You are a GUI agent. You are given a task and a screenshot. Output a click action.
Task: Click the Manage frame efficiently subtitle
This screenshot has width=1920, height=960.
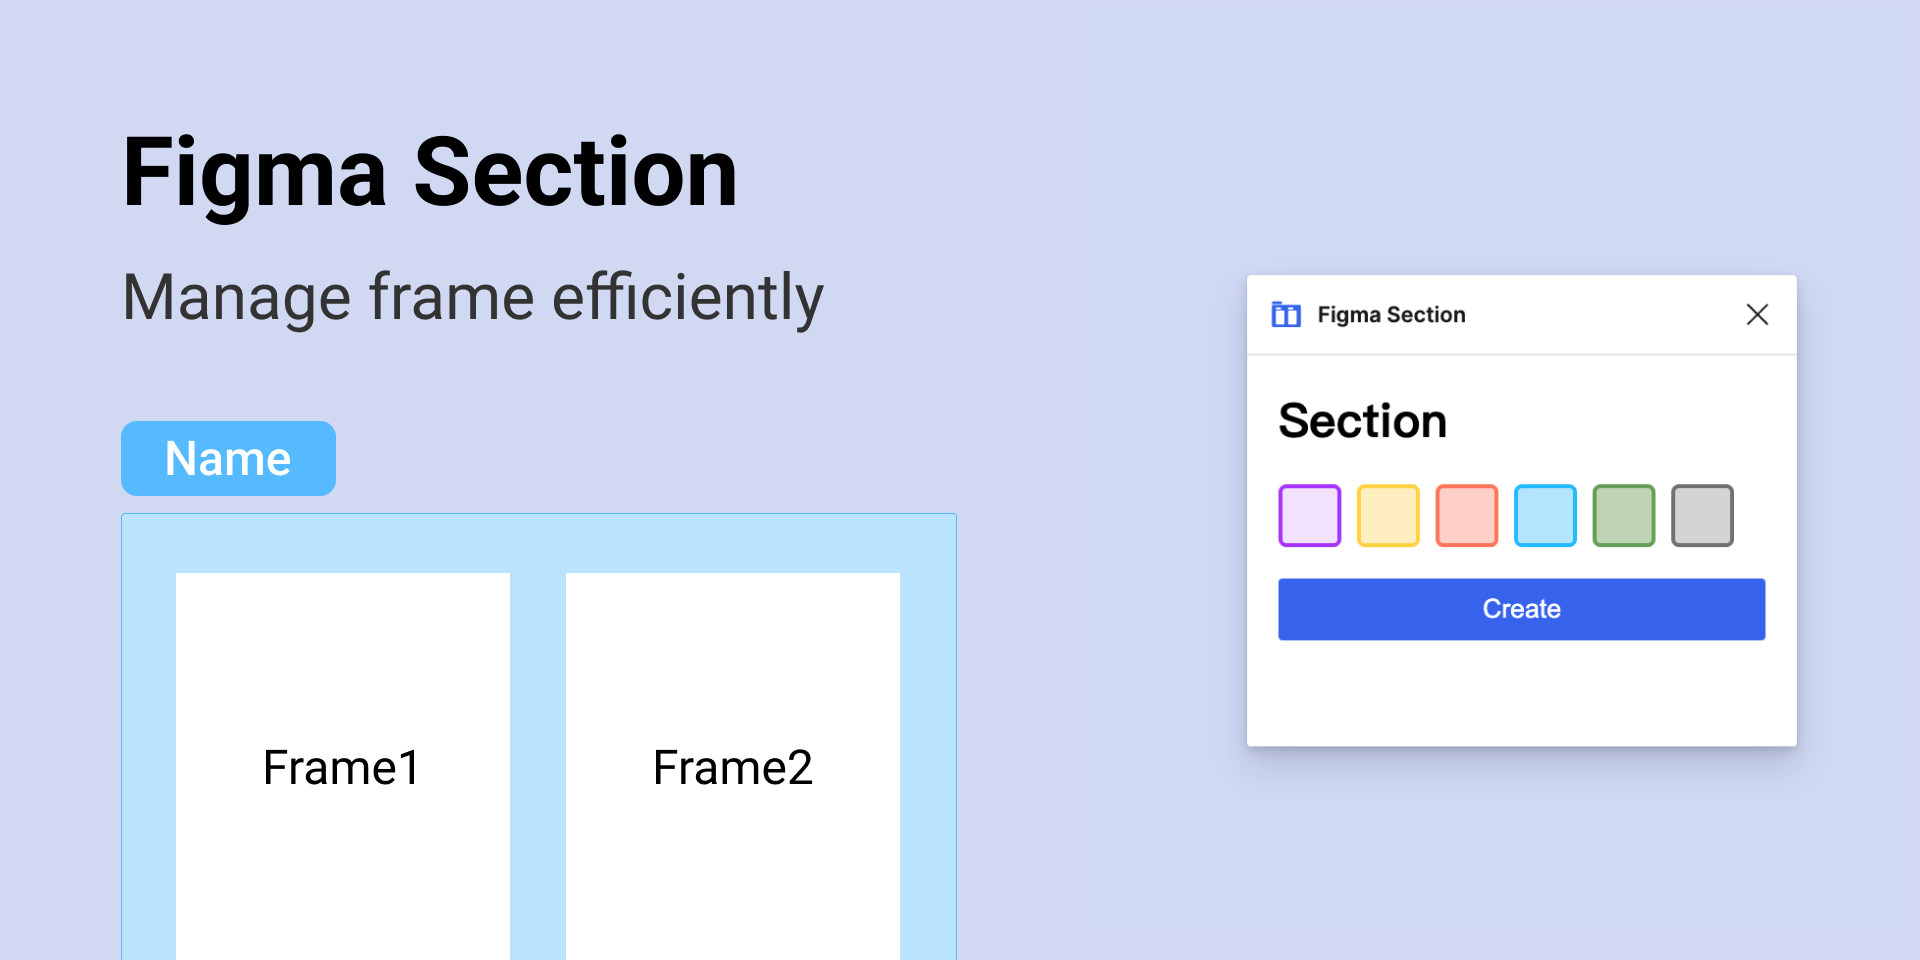473,298
